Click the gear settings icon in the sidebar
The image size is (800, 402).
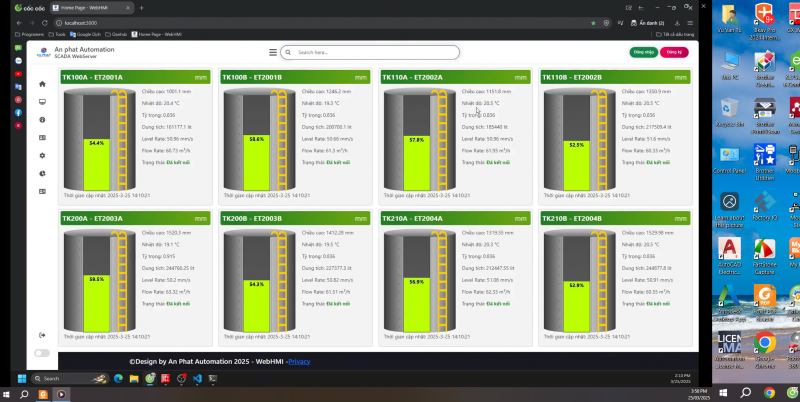click(42, 155)
